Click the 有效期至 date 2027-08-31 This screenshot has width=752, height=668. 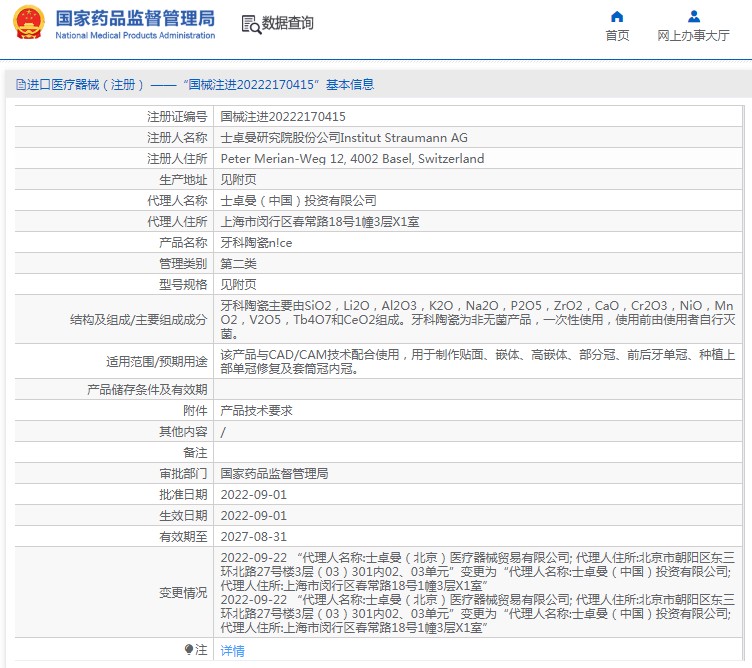coord(253,537)
